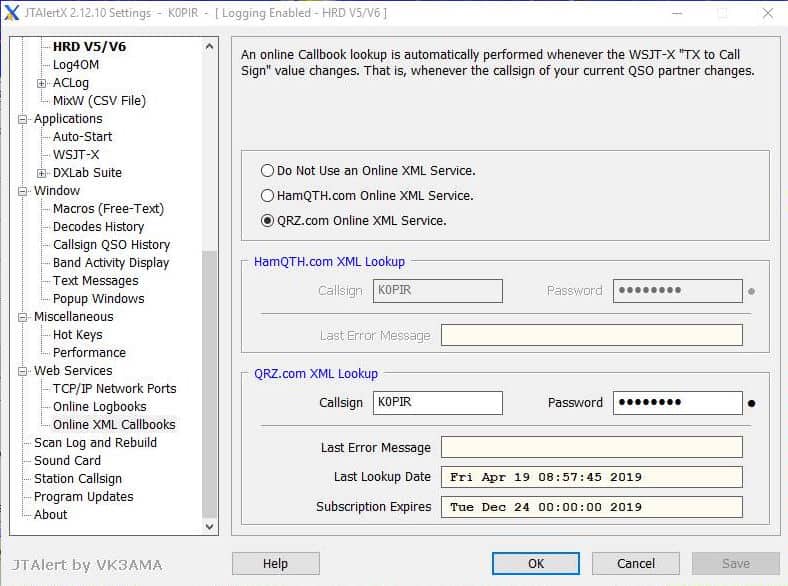Close the JTAlertX Settings window

(768, 13)
